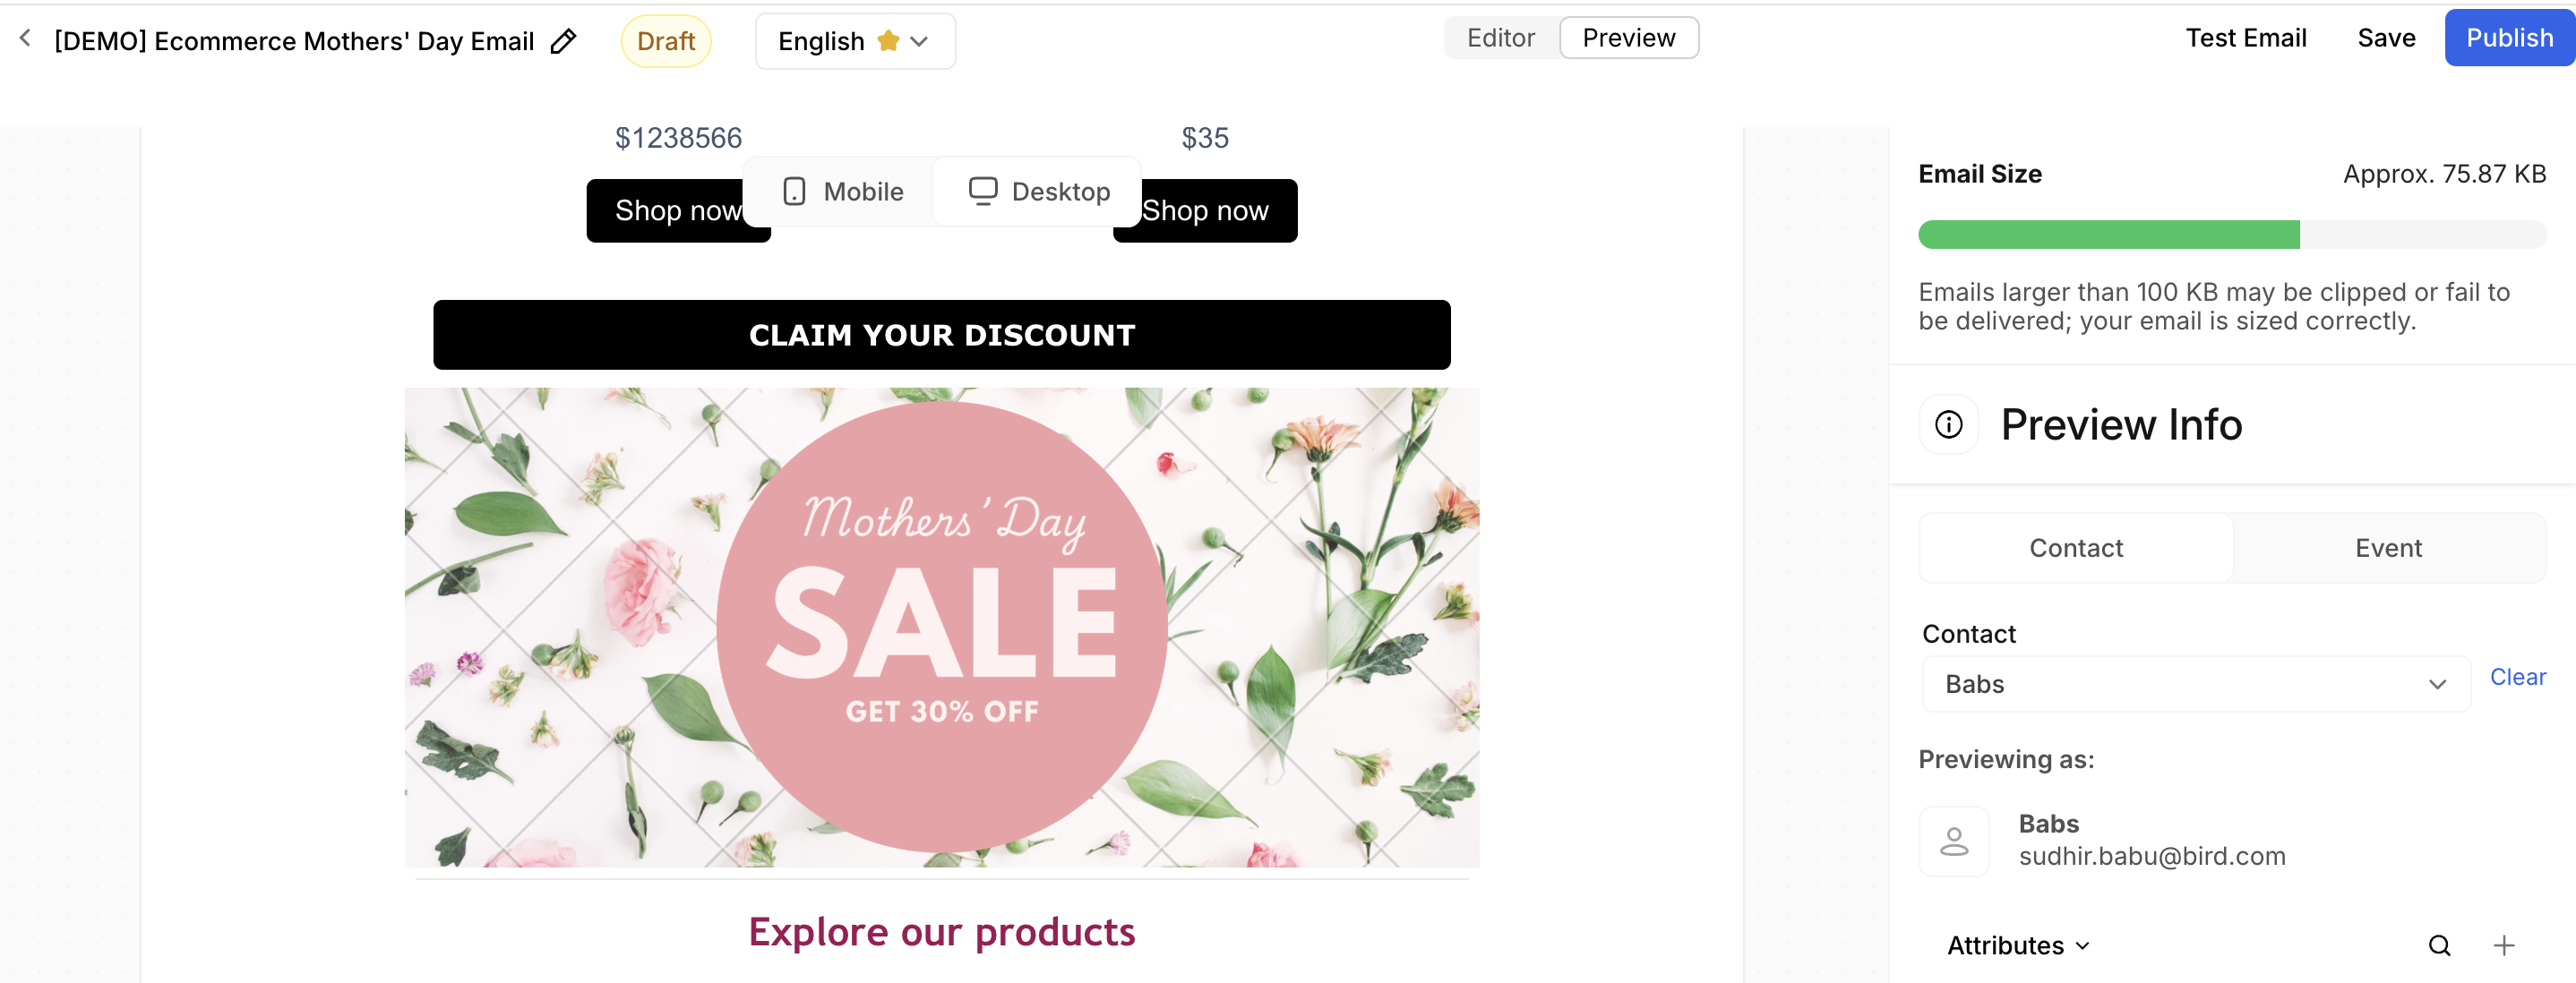The width and height of the screenshot is (2576, 983).
Task: Select the Event tab
Action: 2387,548
